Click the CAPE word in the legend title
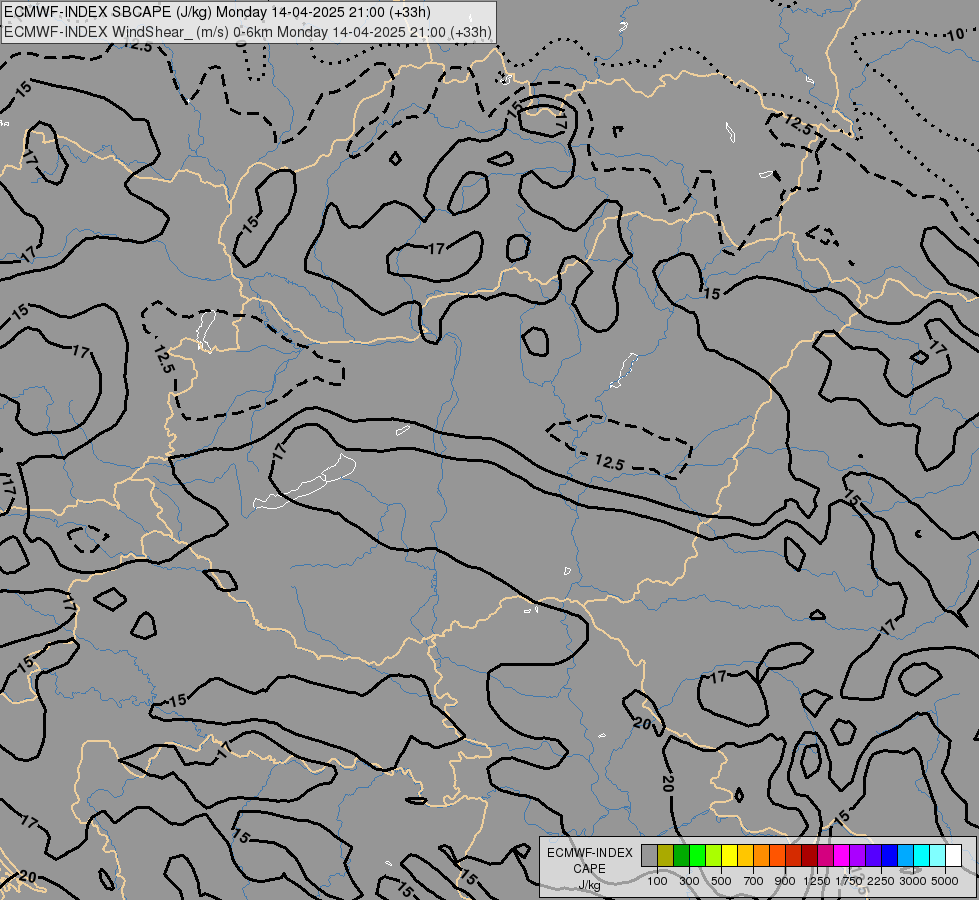The height and width of the screenshot is (900, 979). pyautogui.click(x=589, y=869)
